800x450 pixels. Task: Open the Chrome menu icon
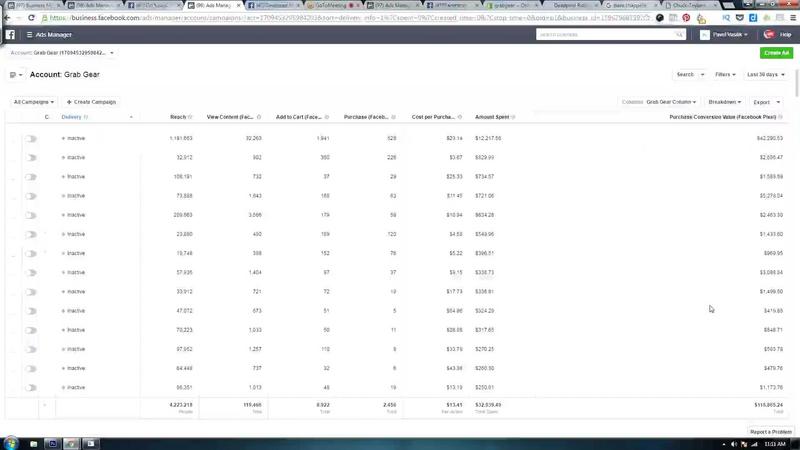pos(793,18)
